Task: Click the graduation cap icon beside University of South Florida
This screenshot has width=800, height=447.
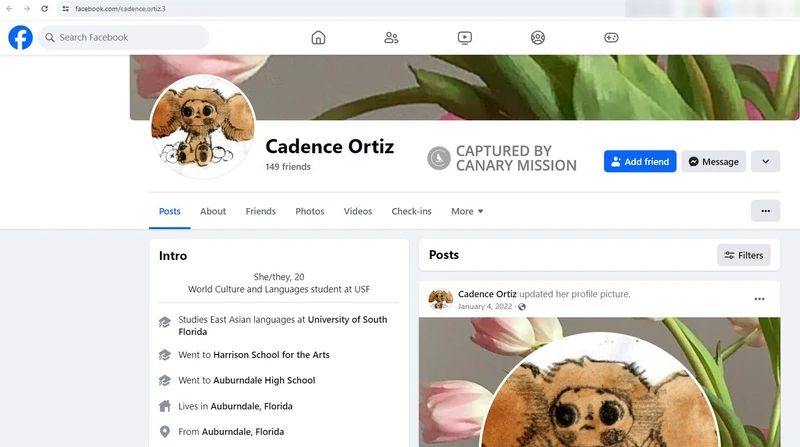Action: 164,322
